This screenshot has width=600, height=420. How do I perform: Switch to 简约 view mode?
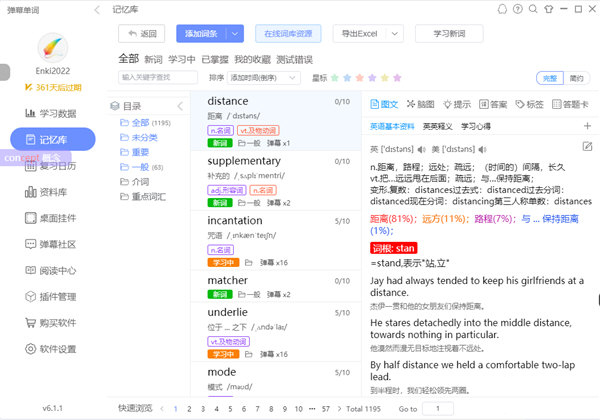point(576,78)
